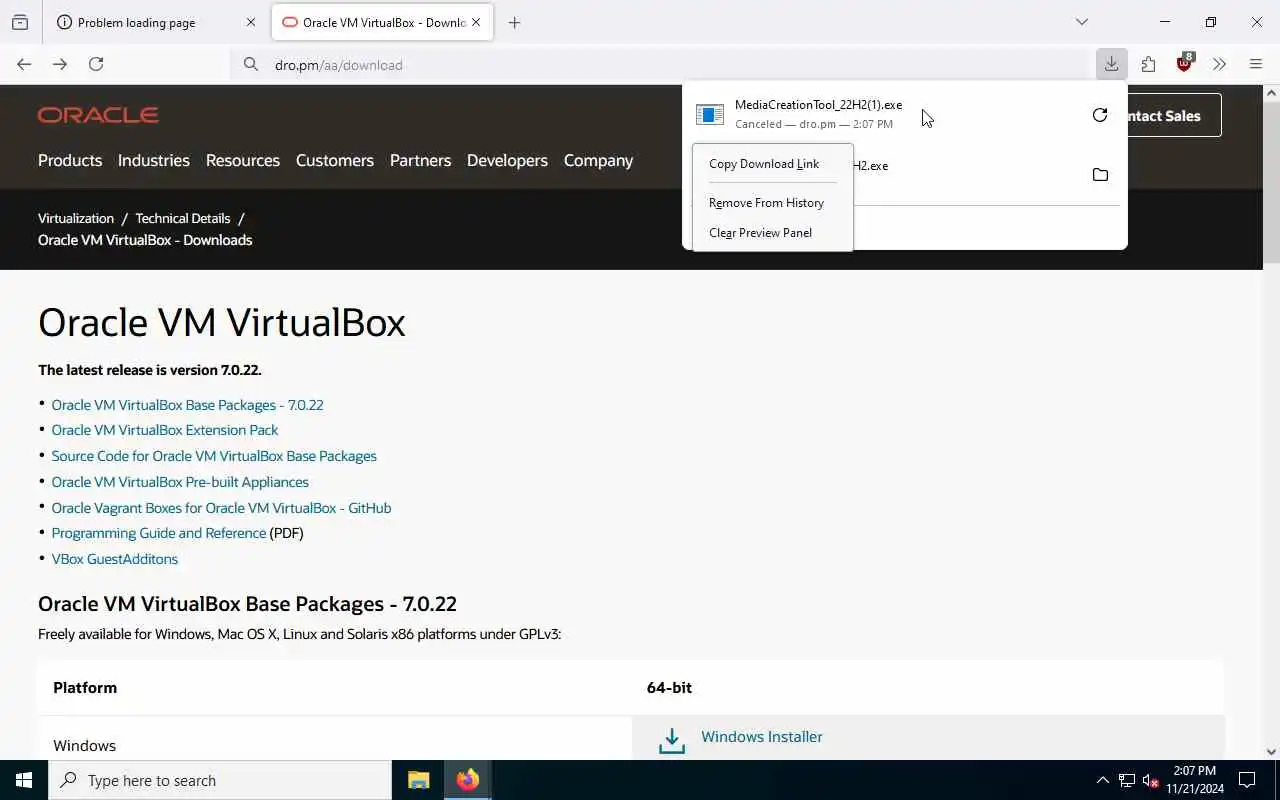
Task: Click the Contact Sales button
Action: 1172,115
